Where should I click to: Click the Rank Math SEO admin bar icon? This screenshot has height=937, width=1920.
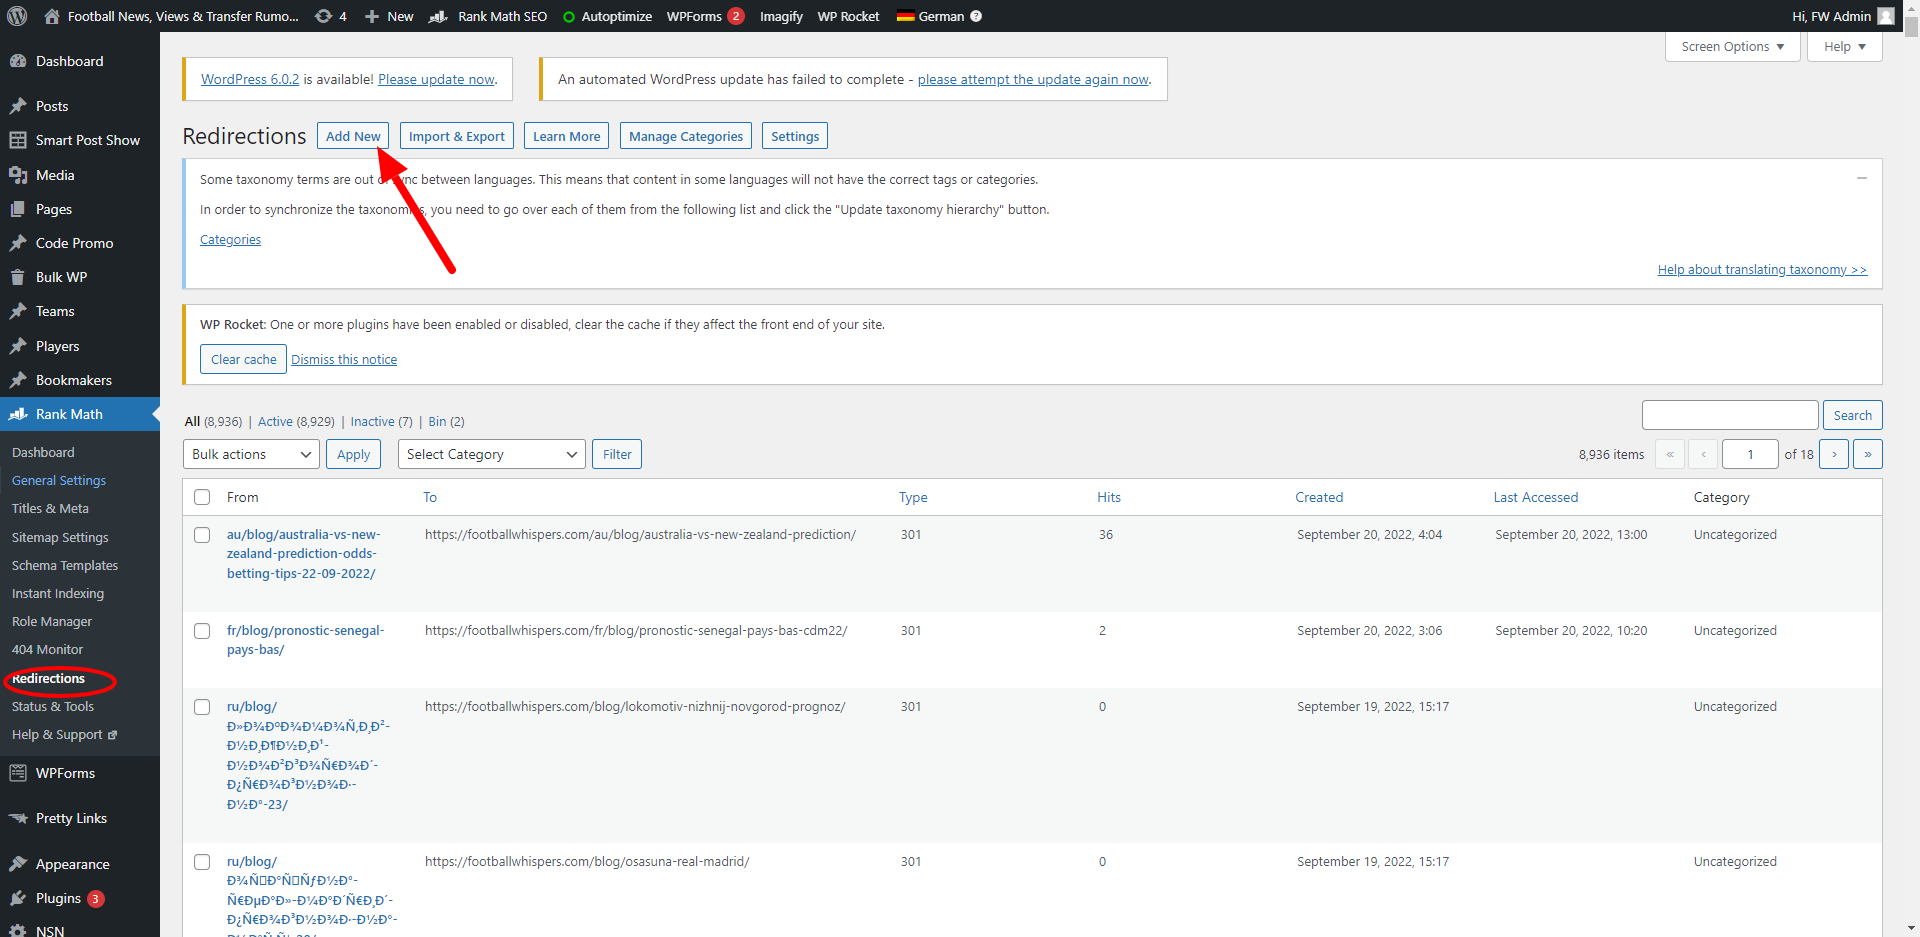click(438, 16)
